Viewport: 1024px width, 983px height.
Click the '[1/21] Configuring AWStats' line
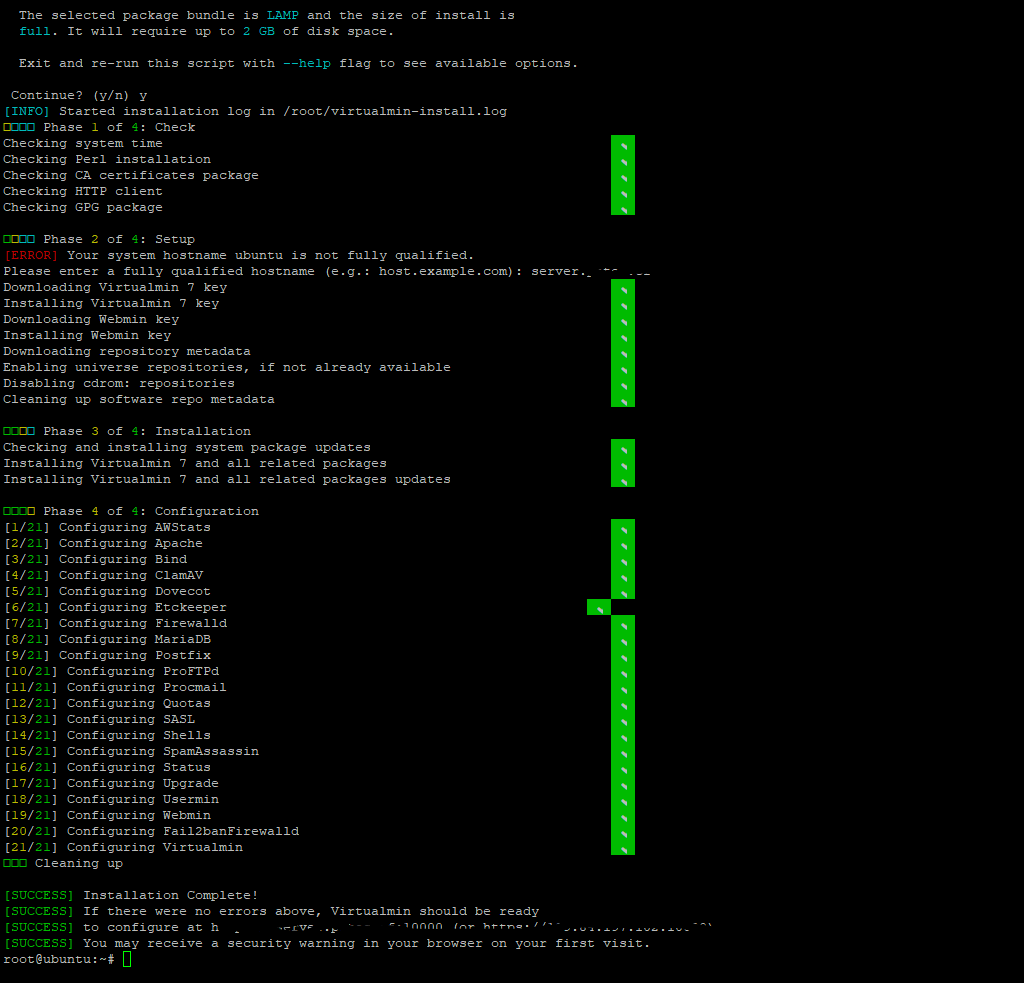[107, 527]
